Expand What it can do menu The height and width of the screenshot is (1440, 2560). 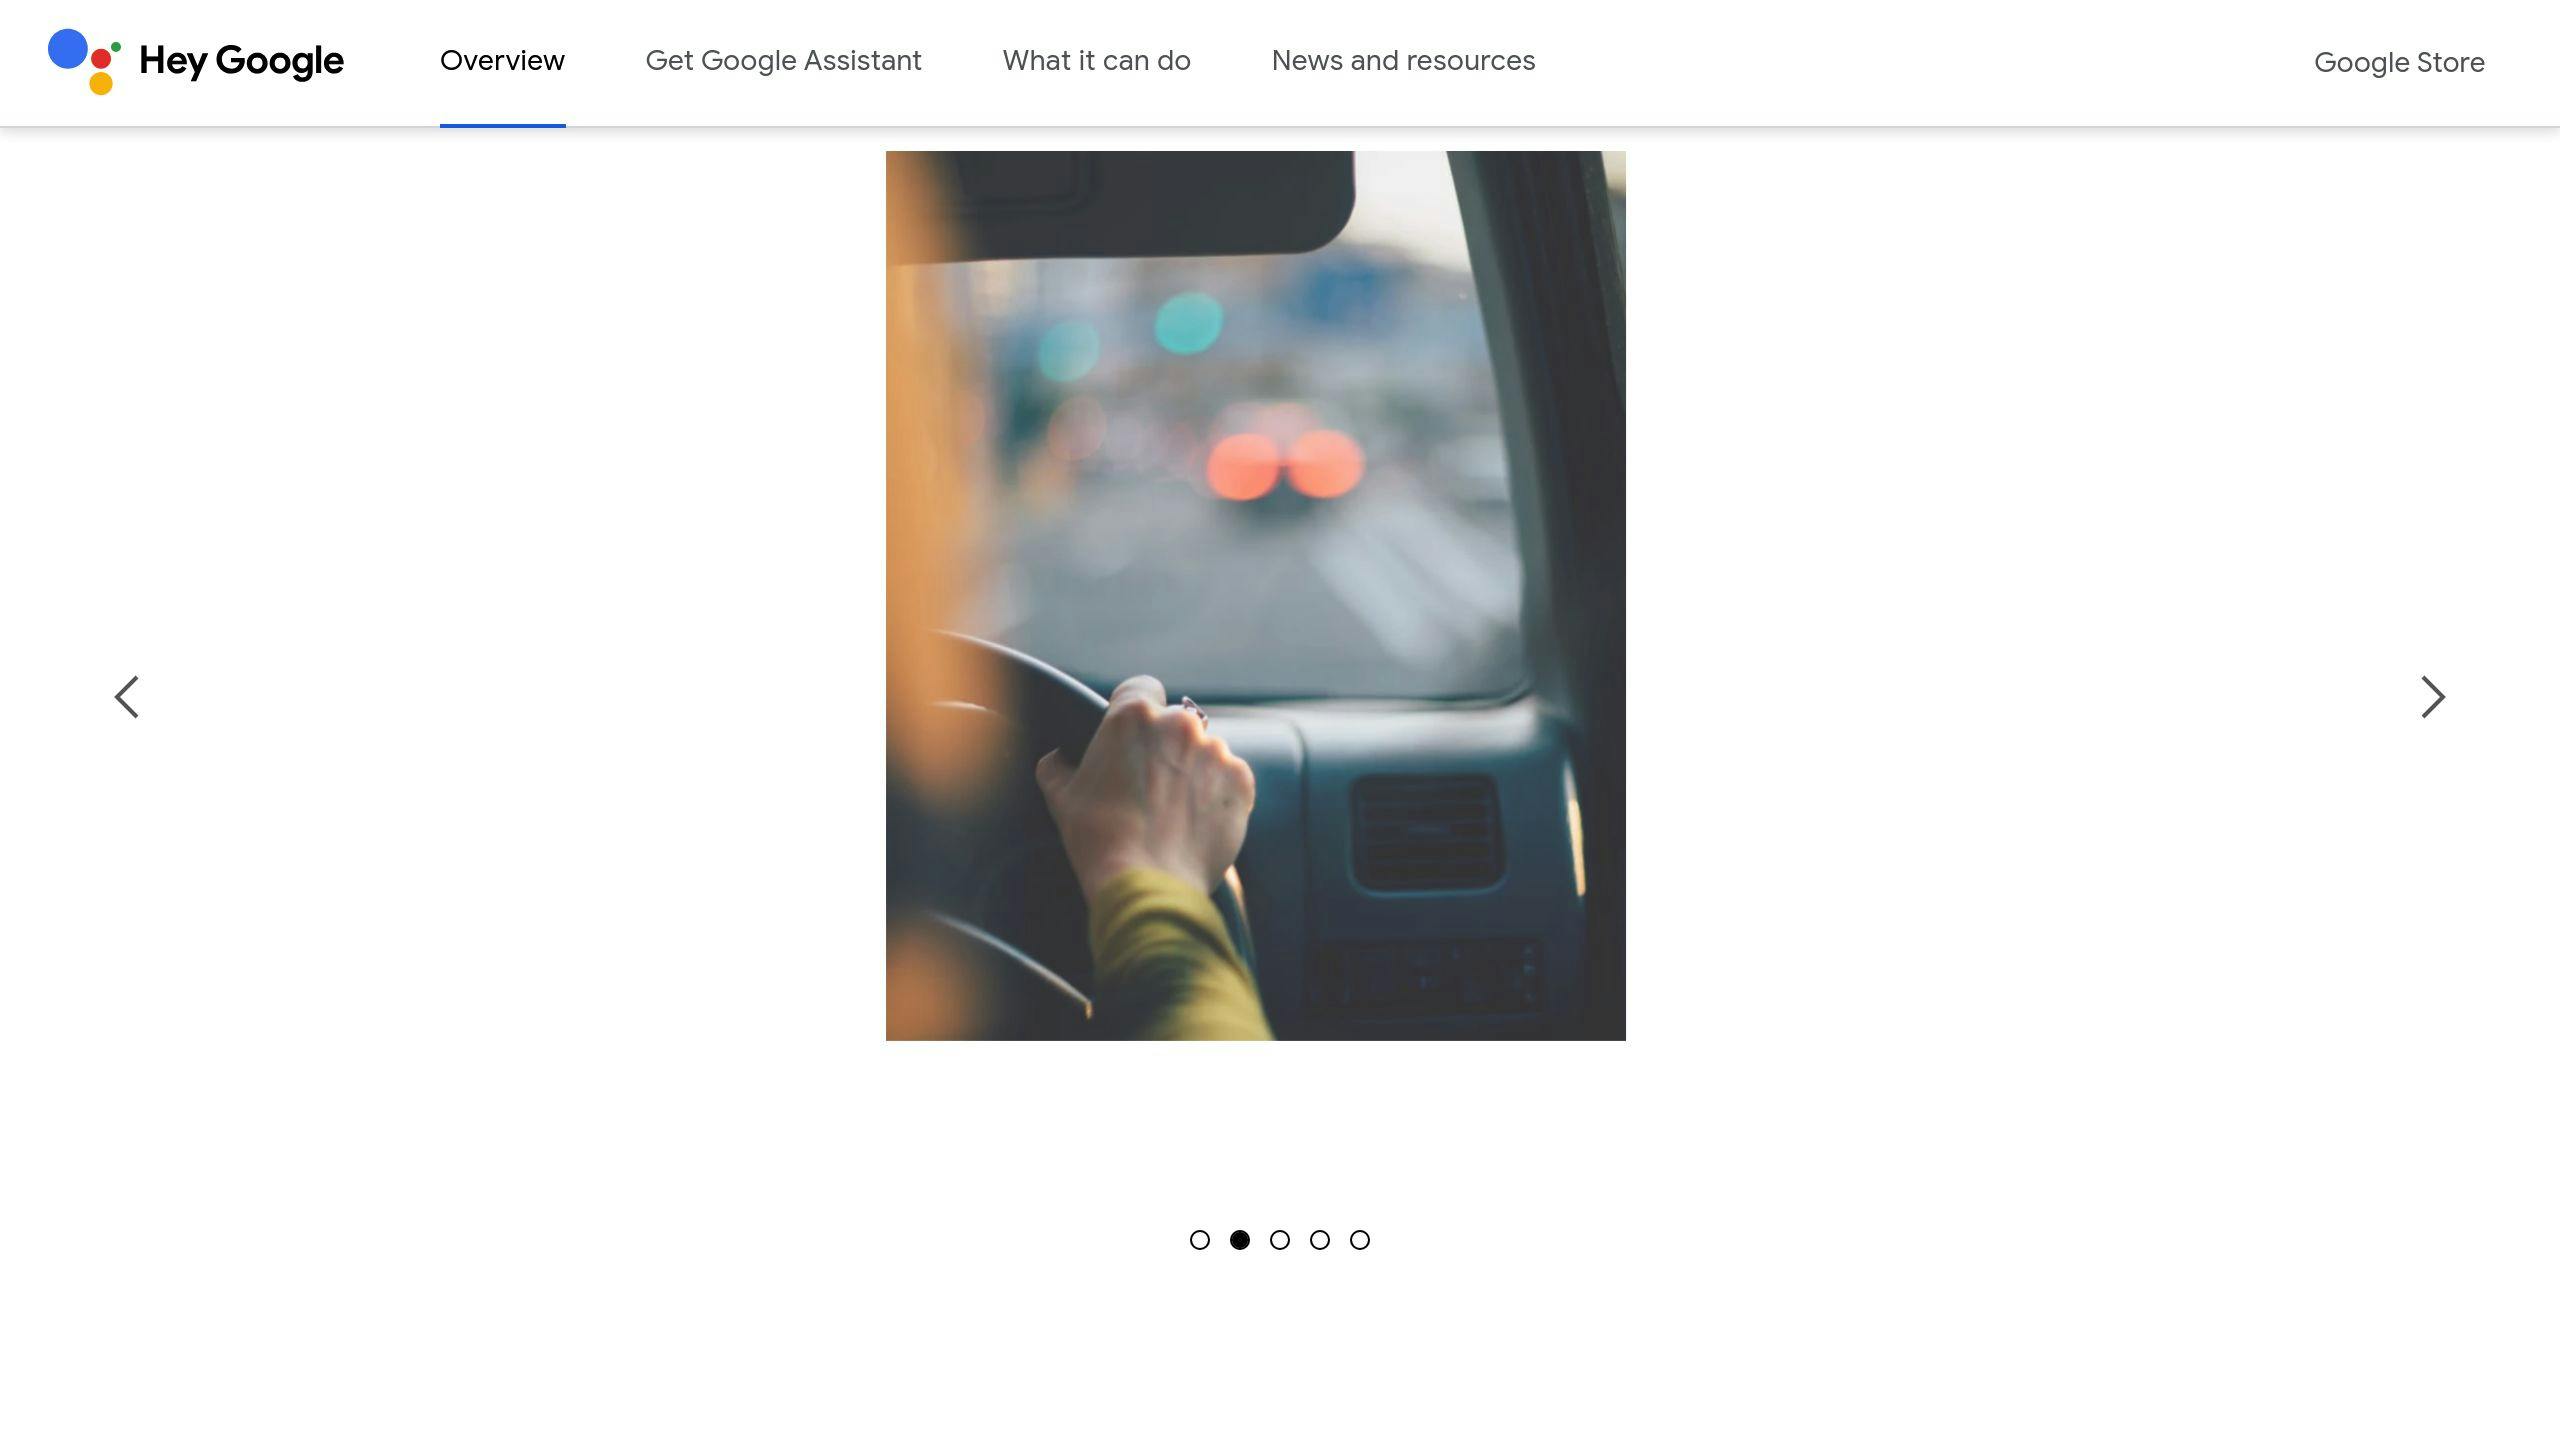point(1095,62)
